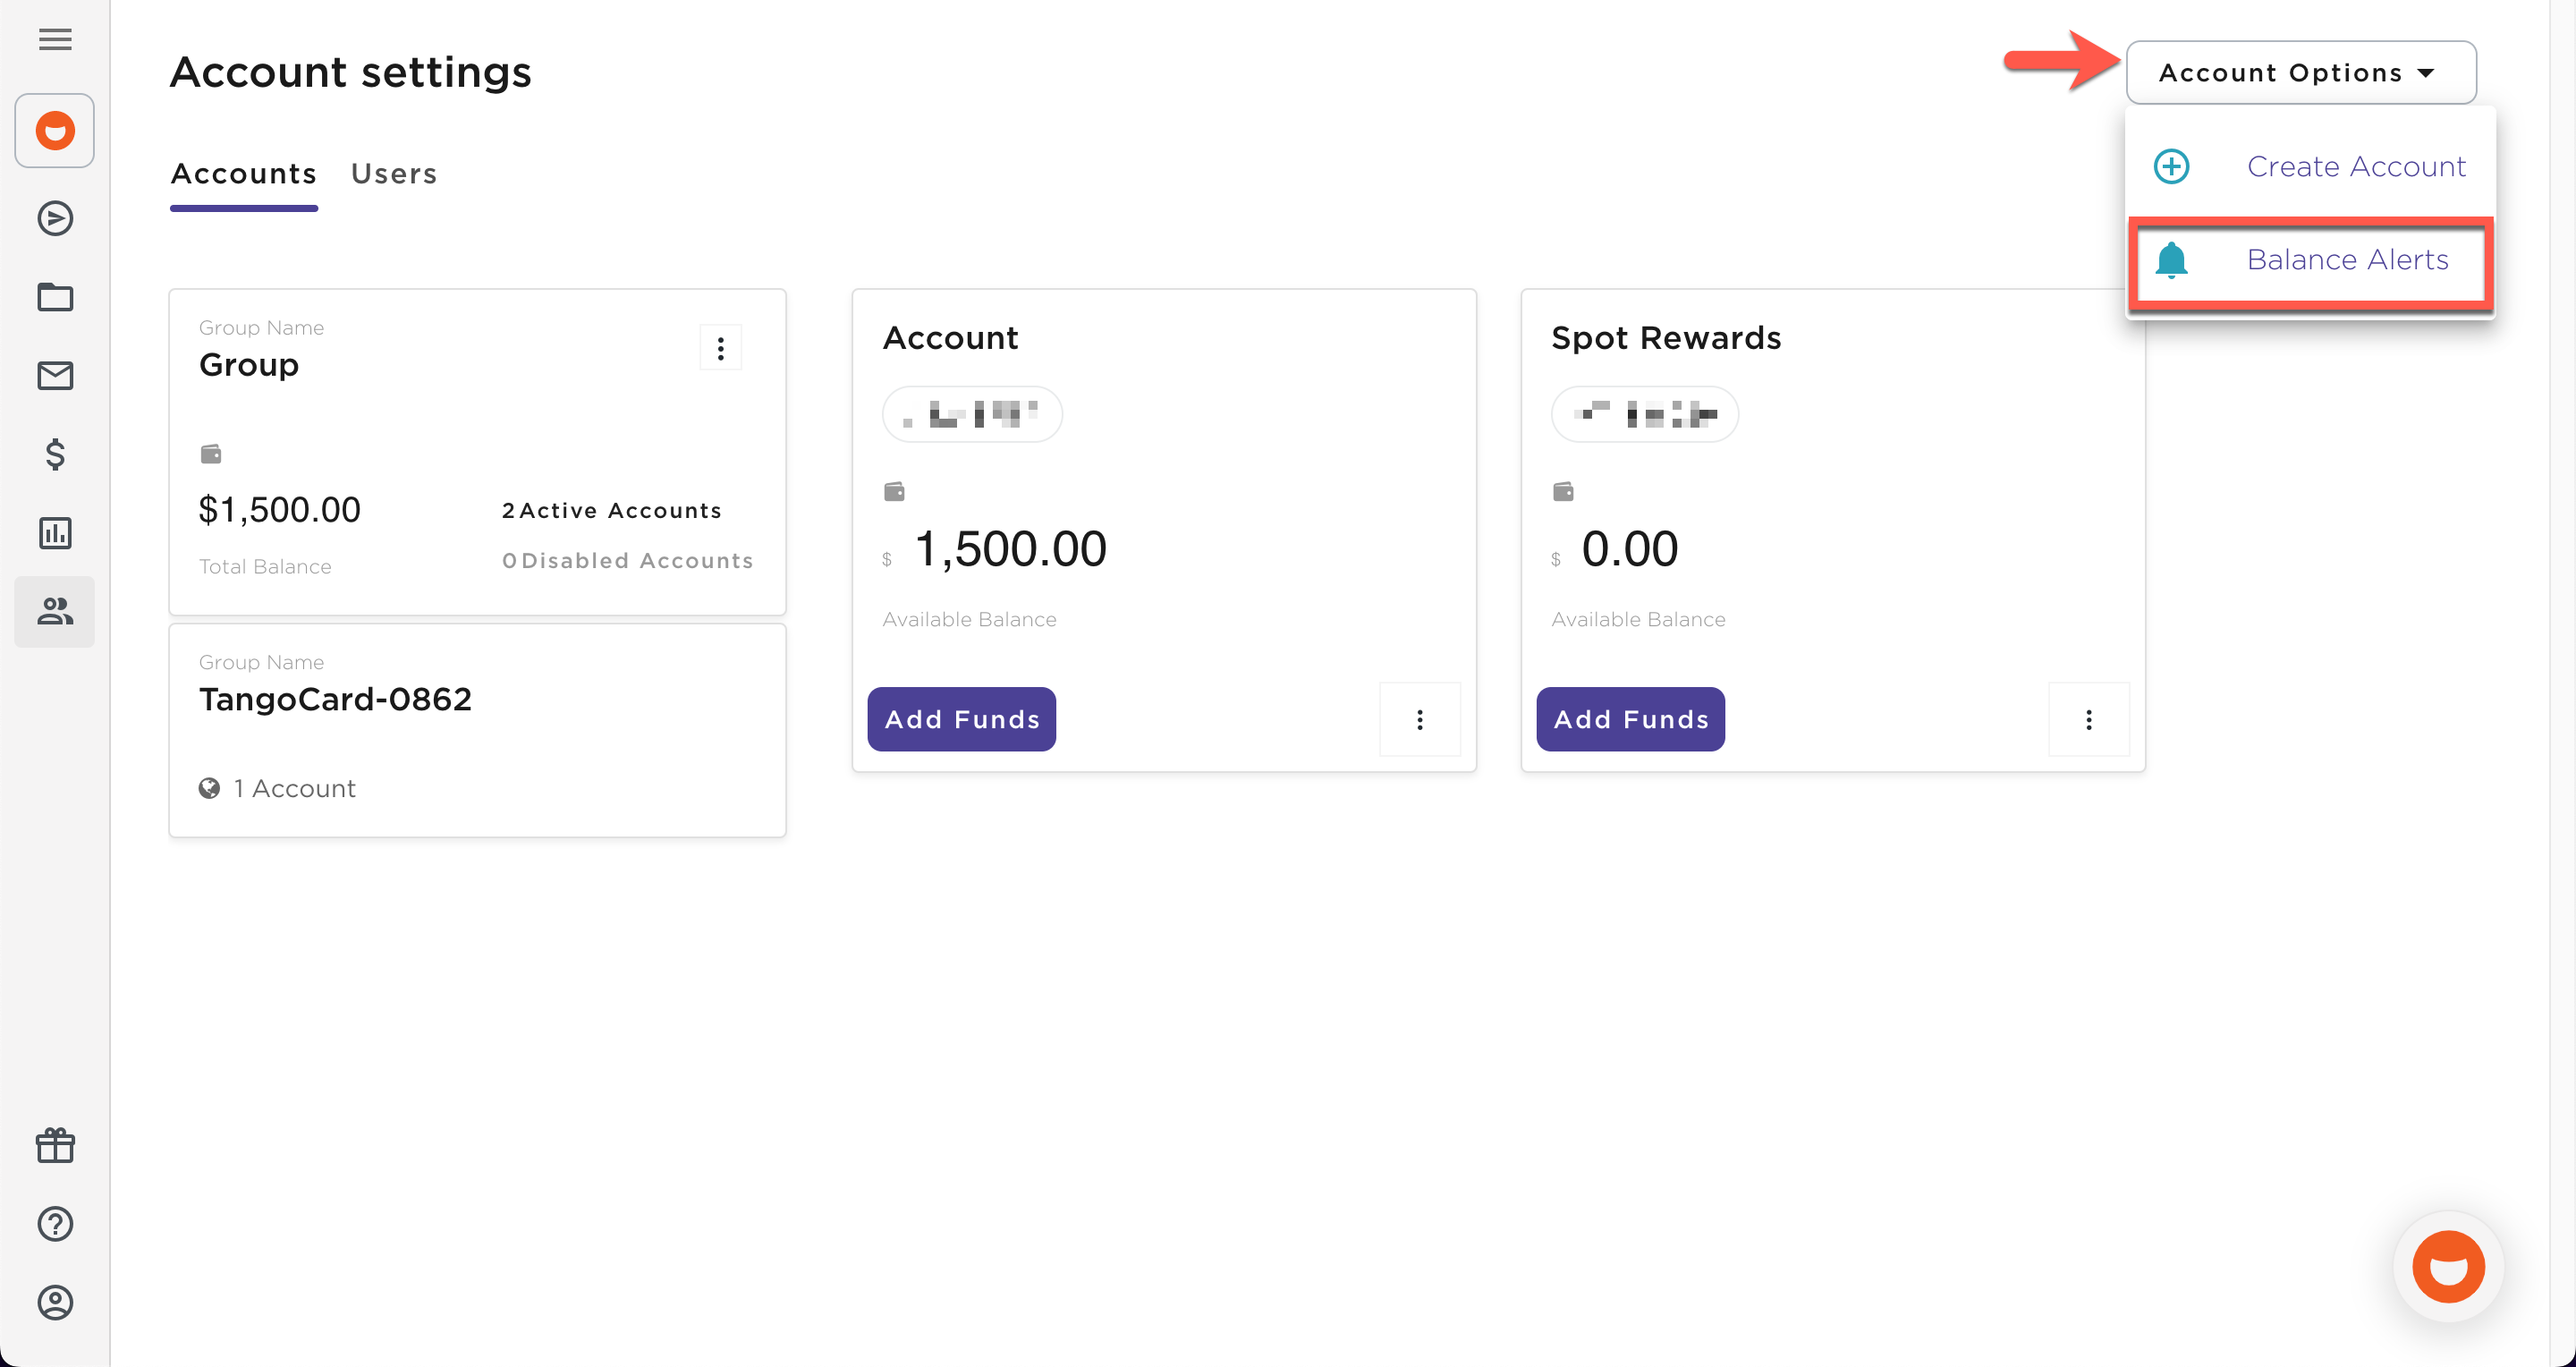Open the chat support bubble at bottom right
Viewport: 2576px width, 1367px height.
click(2447, 1266)
